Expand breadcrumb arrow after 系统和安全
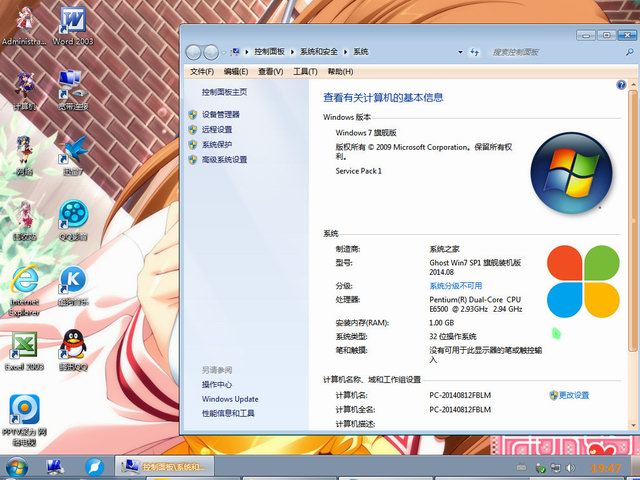The width and height of the screenshot is (640, 480). (345, 52)
